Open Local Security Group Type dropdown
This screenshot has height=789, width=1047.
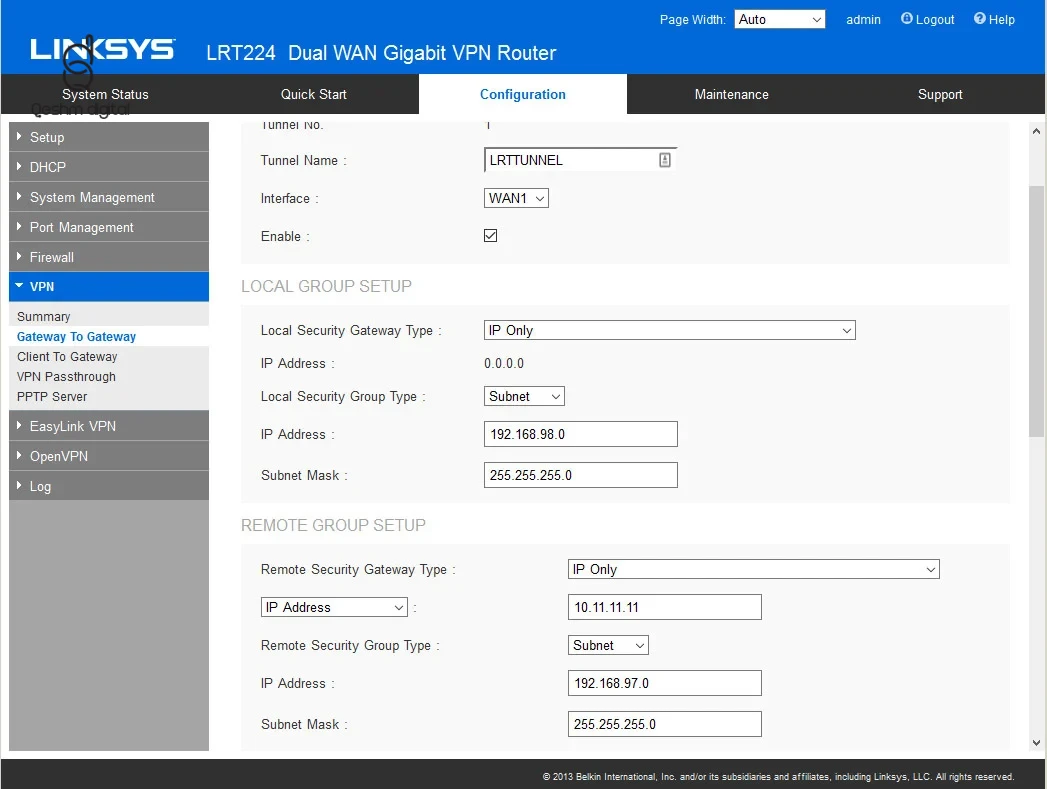524,397
